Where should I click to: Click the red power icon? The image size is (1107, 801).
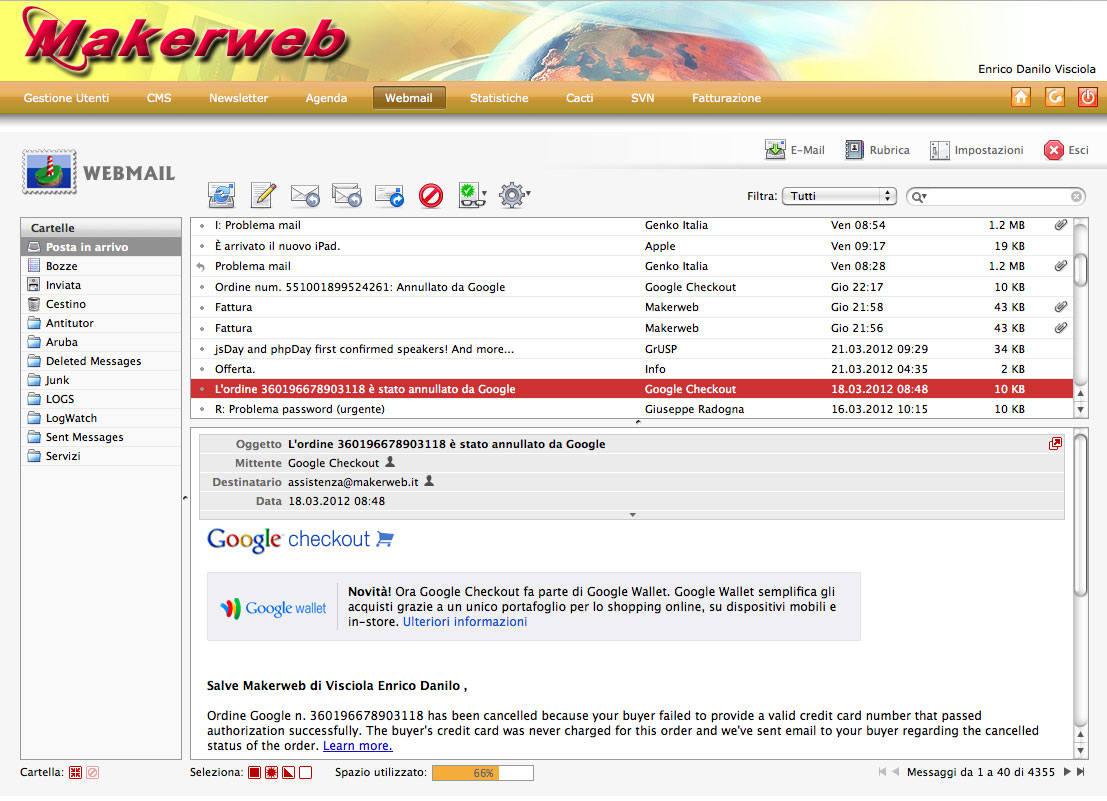1087,97
